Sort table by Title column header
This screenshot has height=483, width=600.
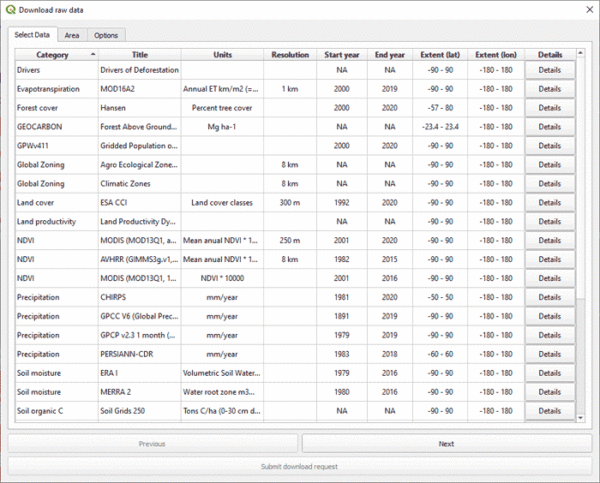(140, 55)
